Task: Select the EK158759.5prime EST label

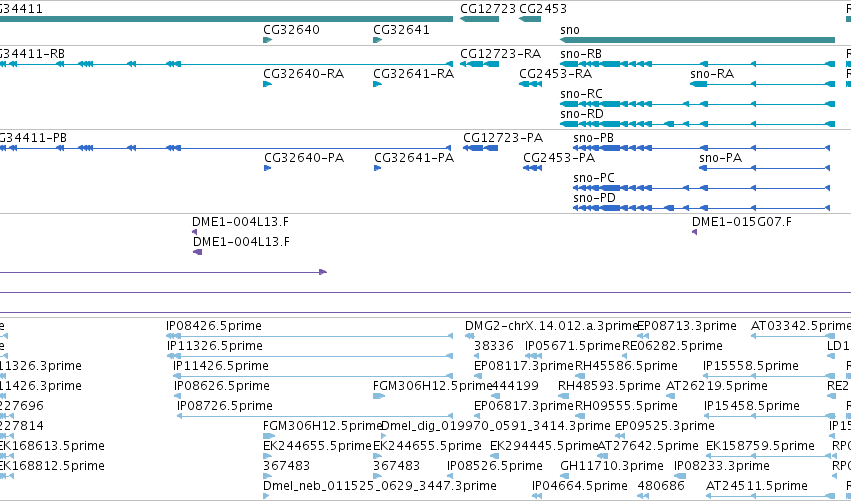Action: [760, 446]
